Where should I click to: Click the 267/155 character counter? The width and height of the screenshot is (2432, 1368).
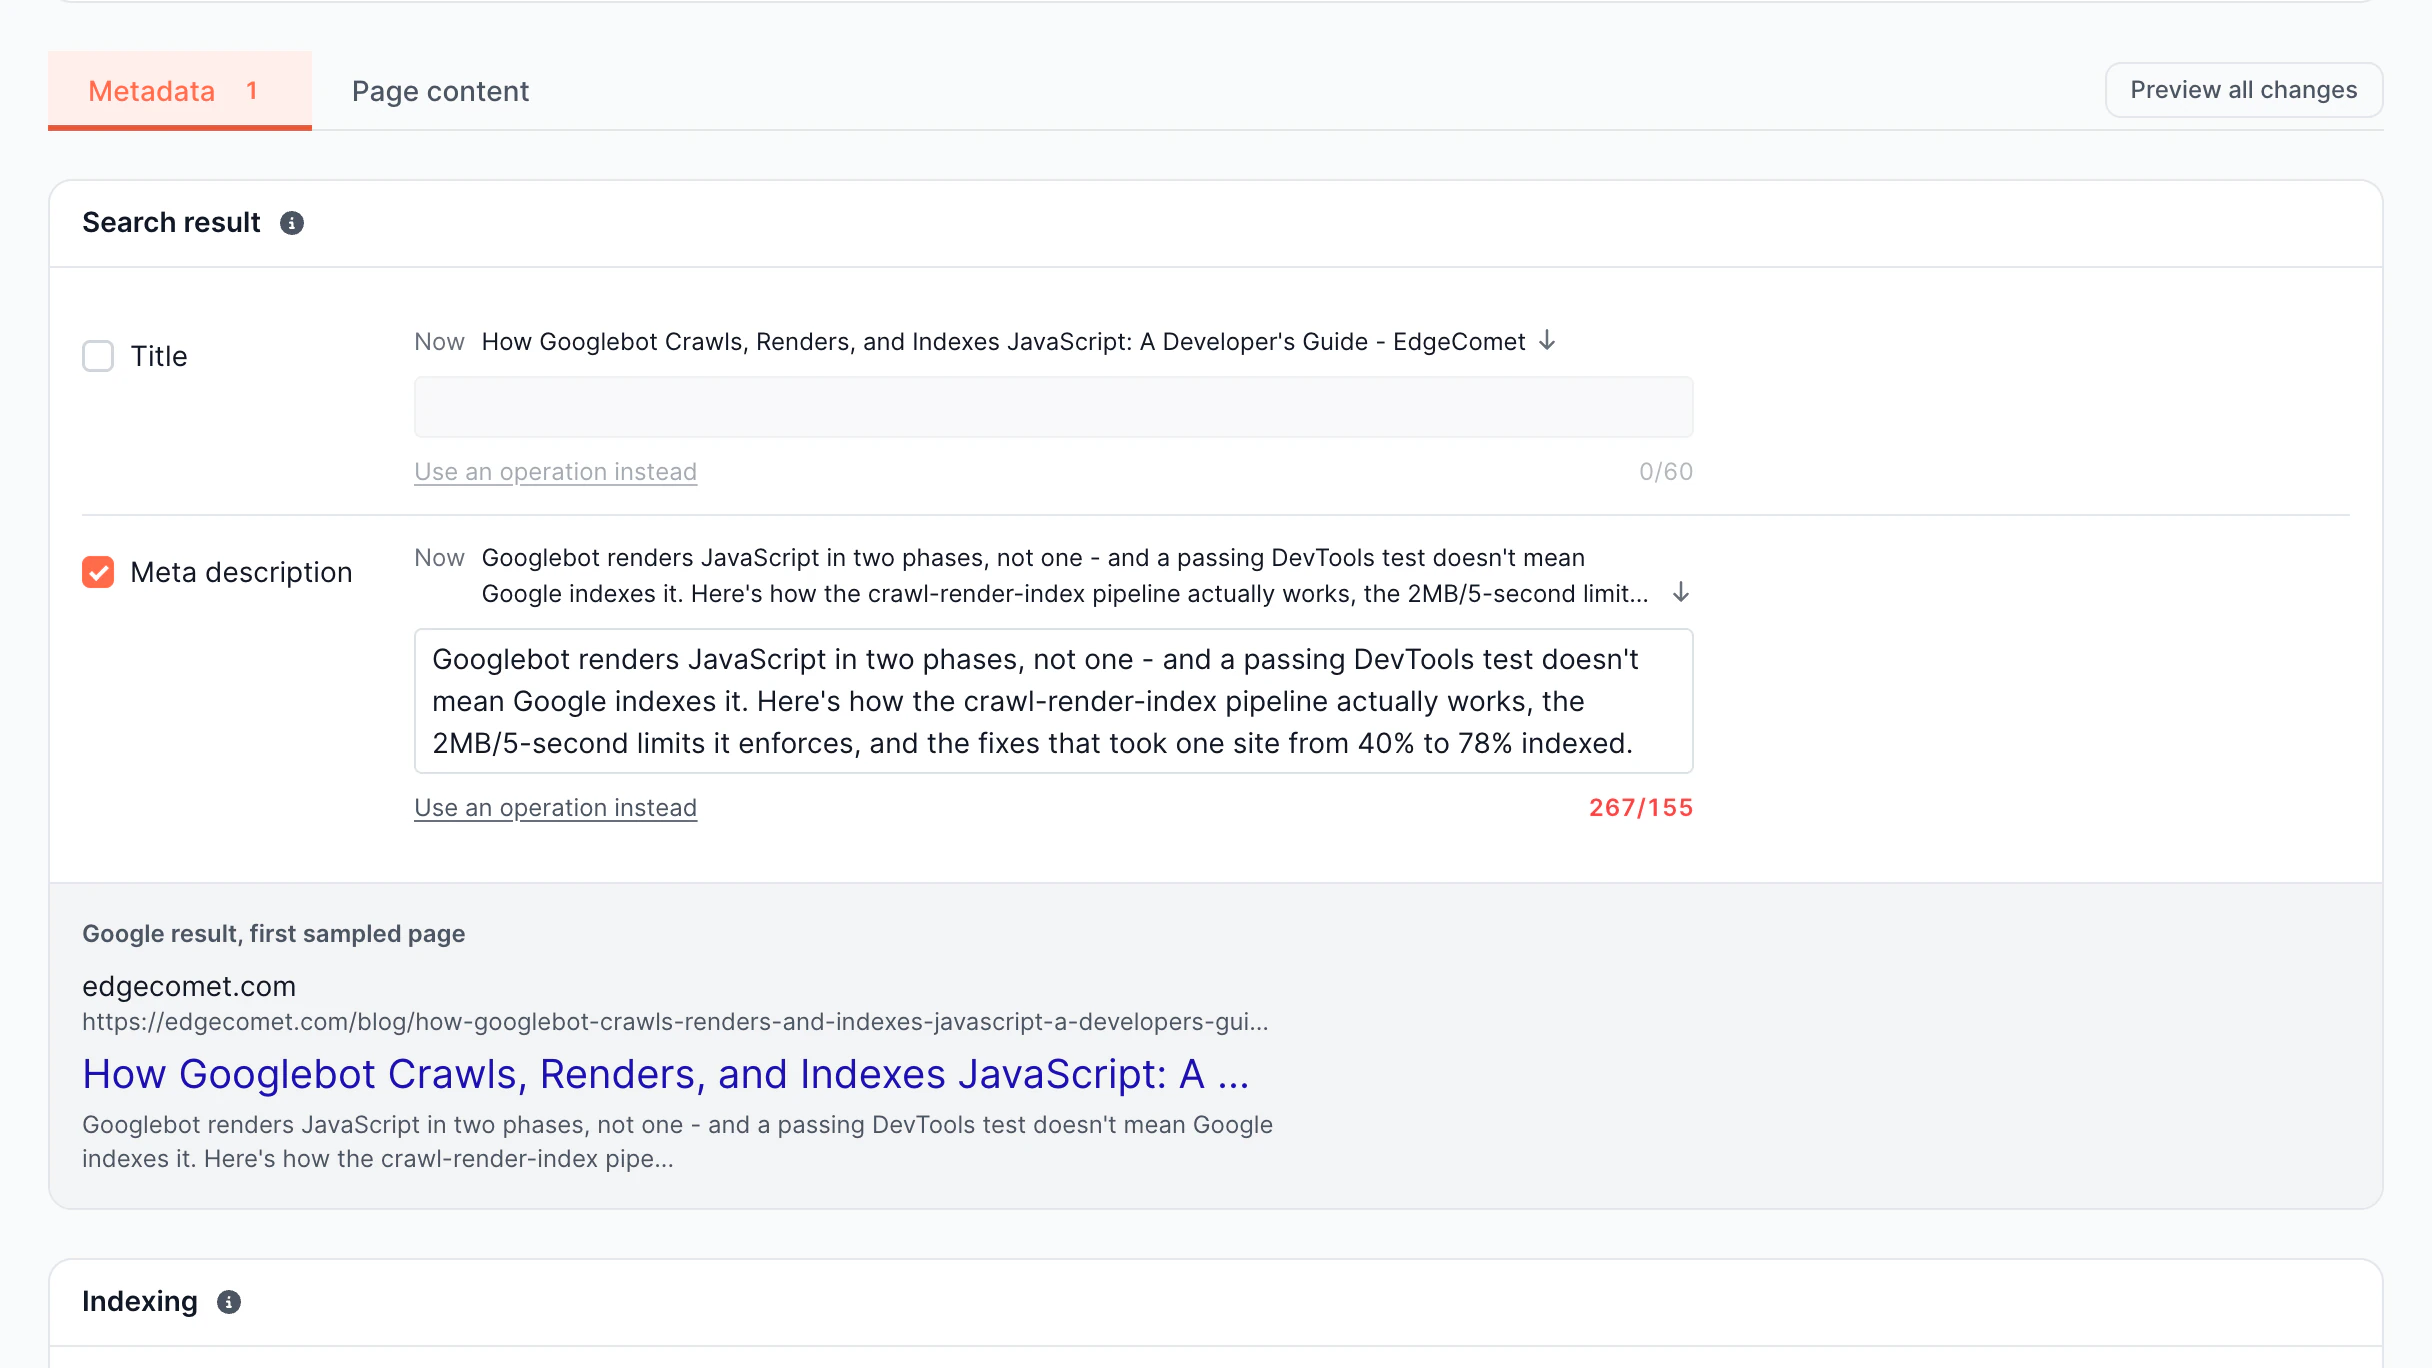(x=1640, y=807)
